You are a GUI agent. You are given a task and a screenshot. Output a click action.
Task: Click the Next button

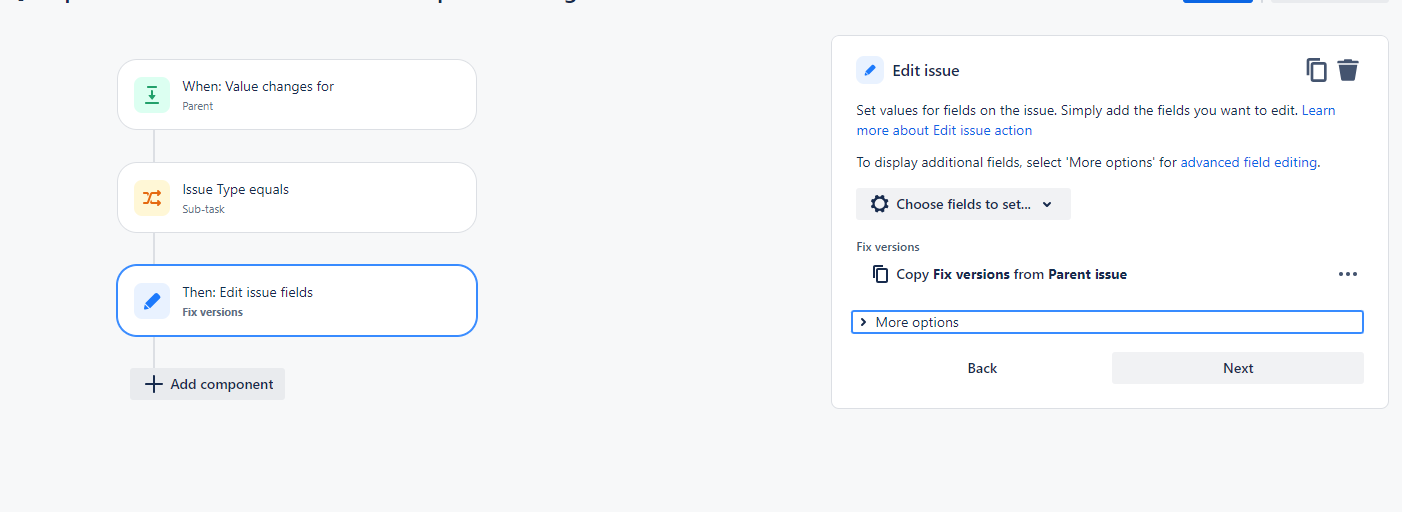click(x=1238, y=368)
